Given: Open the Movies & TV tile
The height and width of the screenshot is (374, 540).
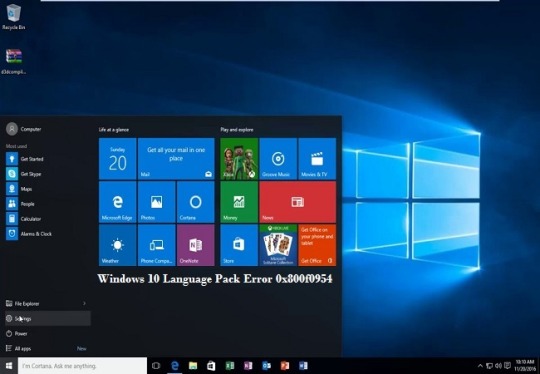Looking at the screenshot, I should click(x=317, y=159).
